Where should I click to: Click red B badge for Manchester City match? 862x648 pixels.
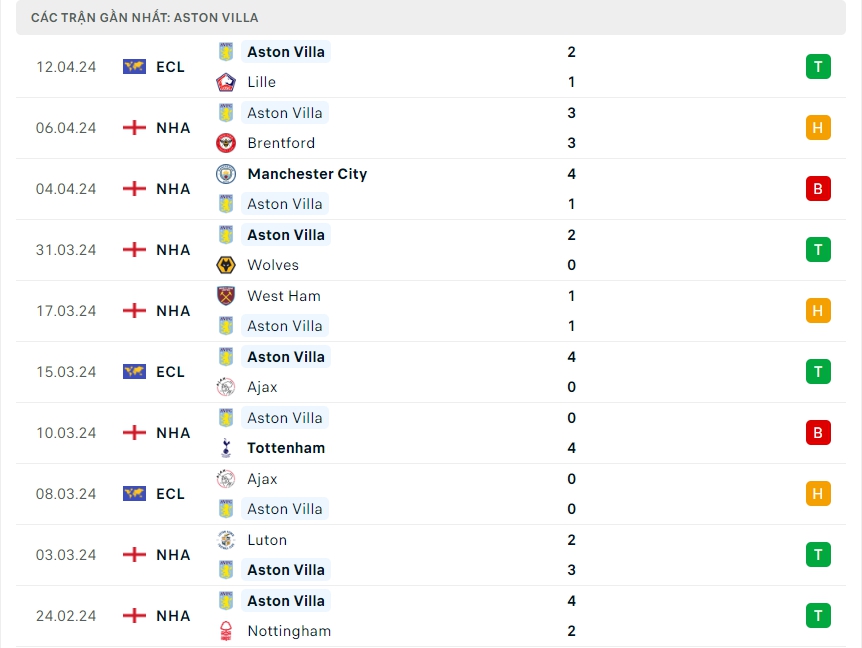818,189
